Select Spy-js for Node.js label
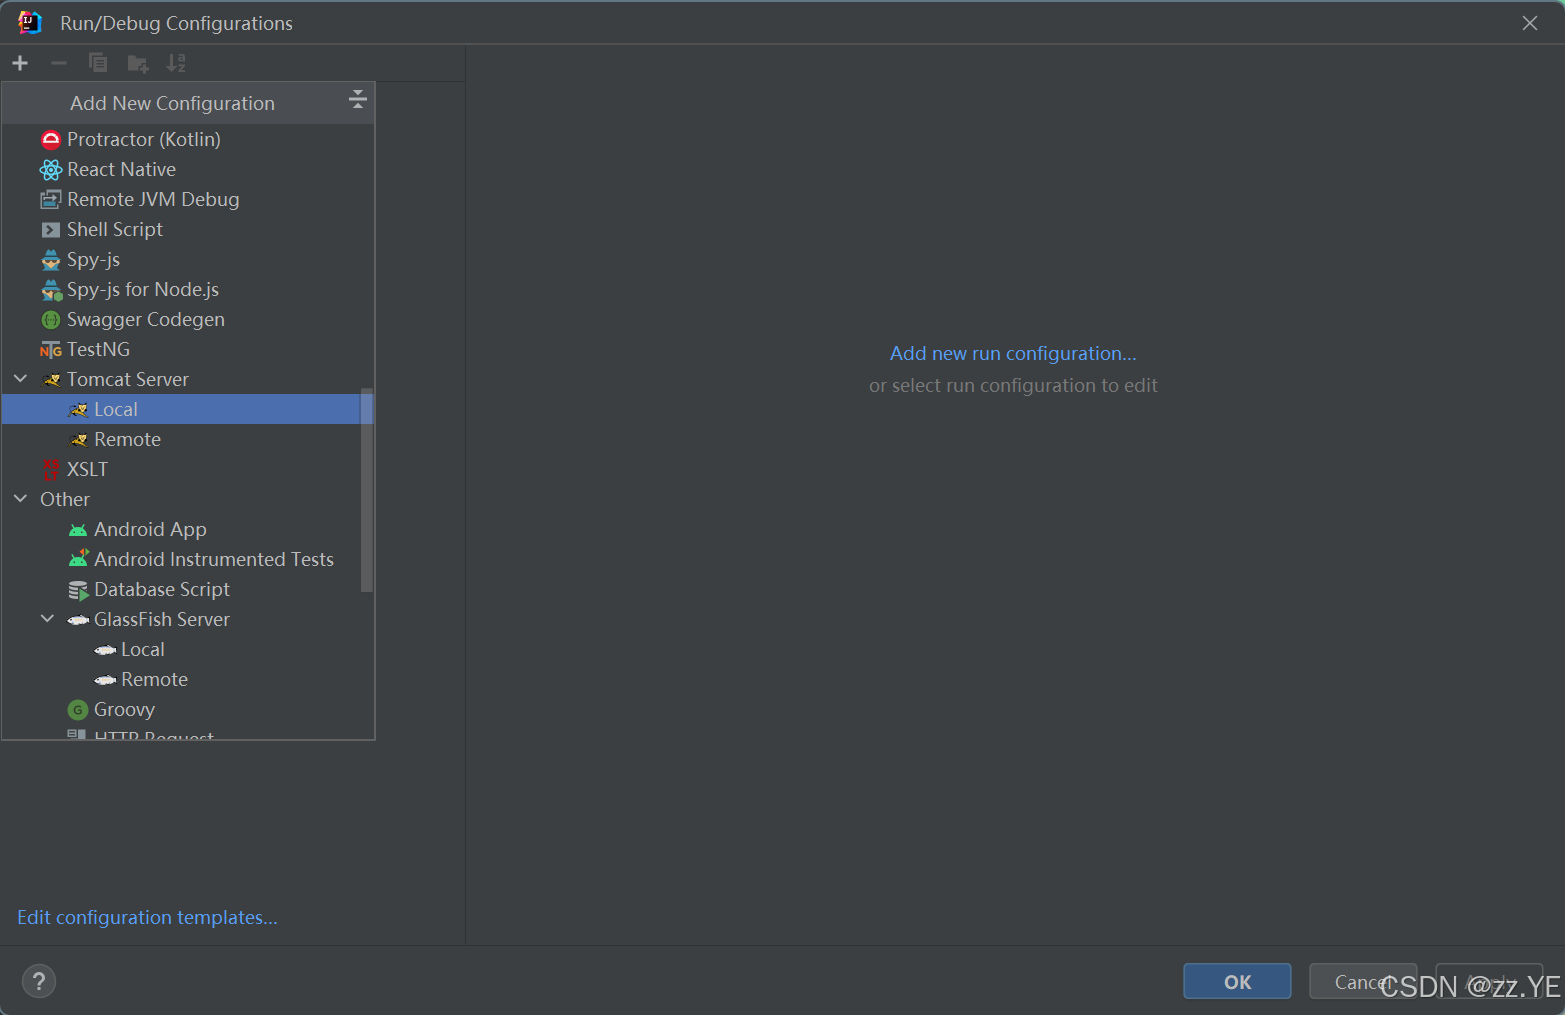 pyautogui.click(x=143, y=289)
